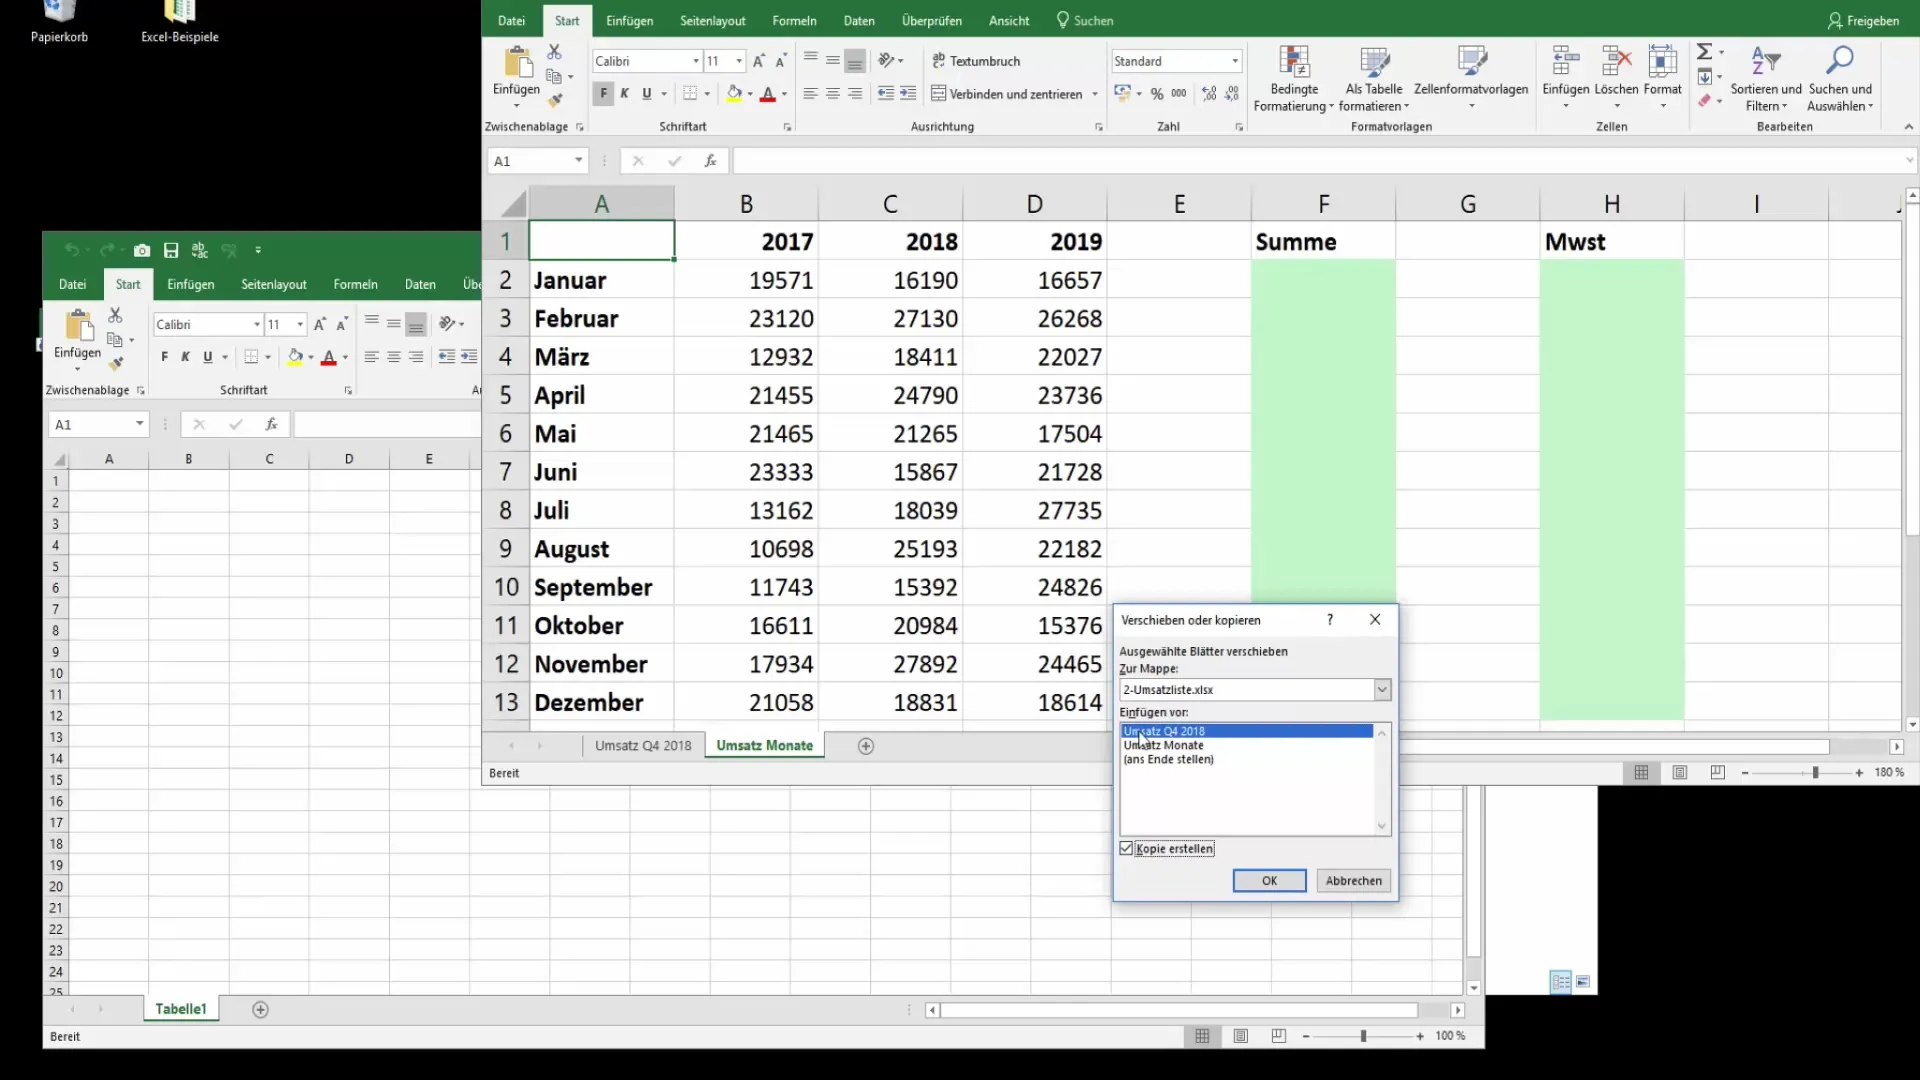Select the Summe header cell
Screen dimensions: 1920x1080
[x=1323, y=242]
